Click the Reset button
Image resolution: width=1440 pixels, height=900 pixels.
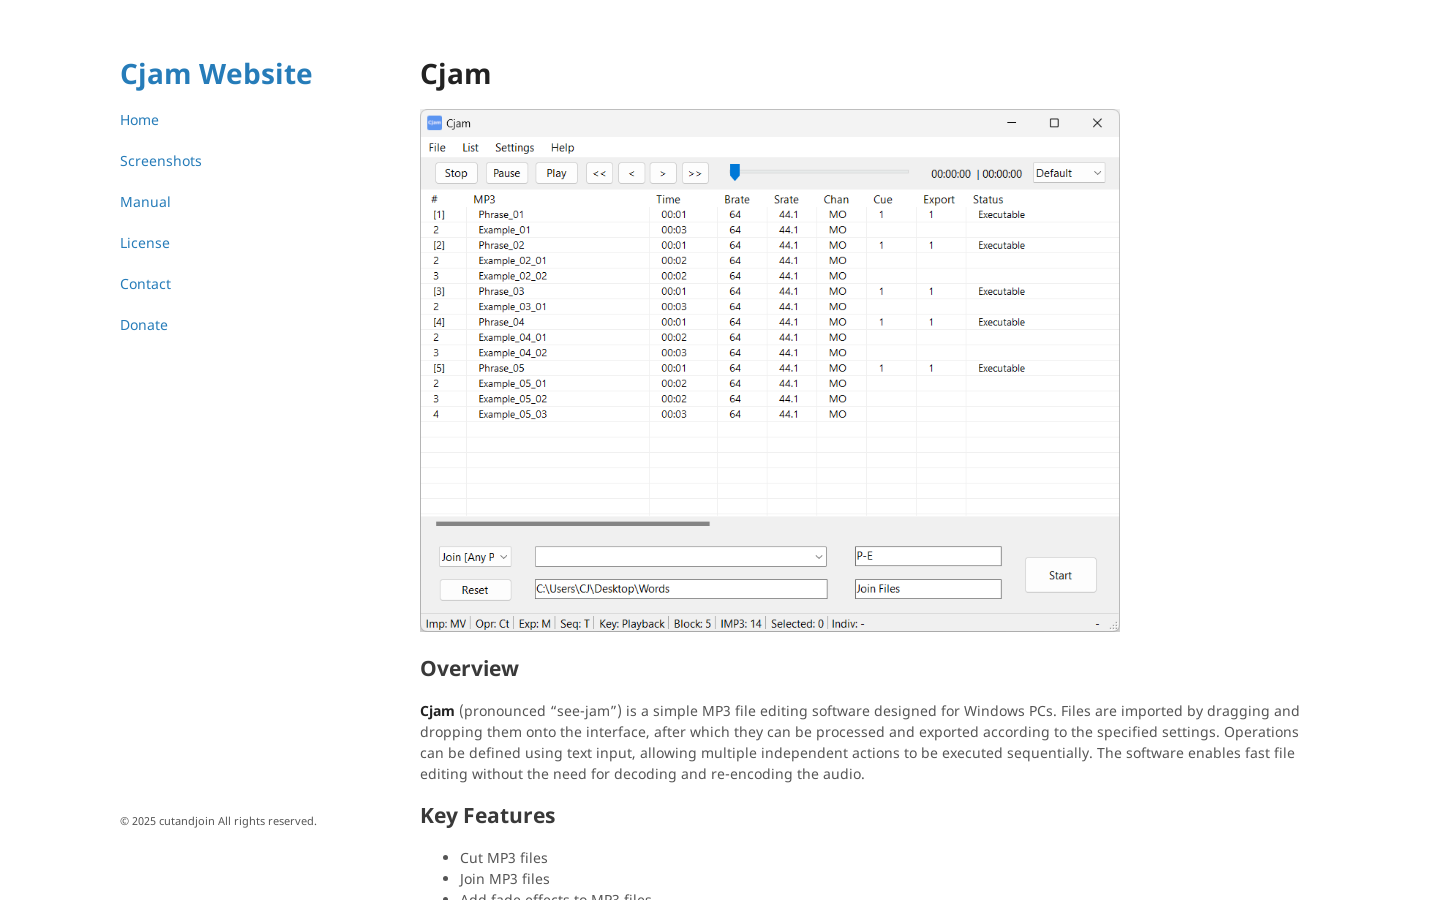[x=475, y=590]
